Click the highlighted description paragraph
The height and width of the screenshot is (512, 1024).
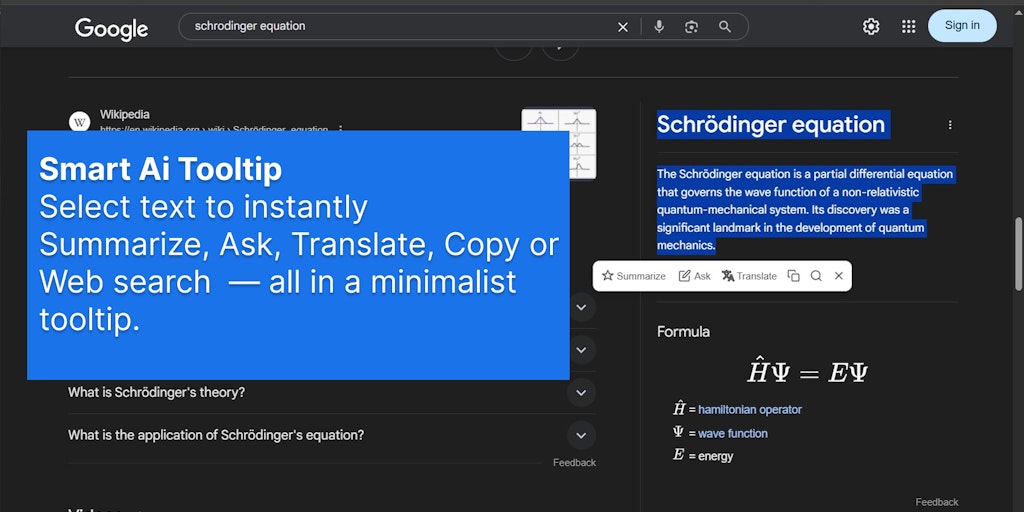(805, 210)
